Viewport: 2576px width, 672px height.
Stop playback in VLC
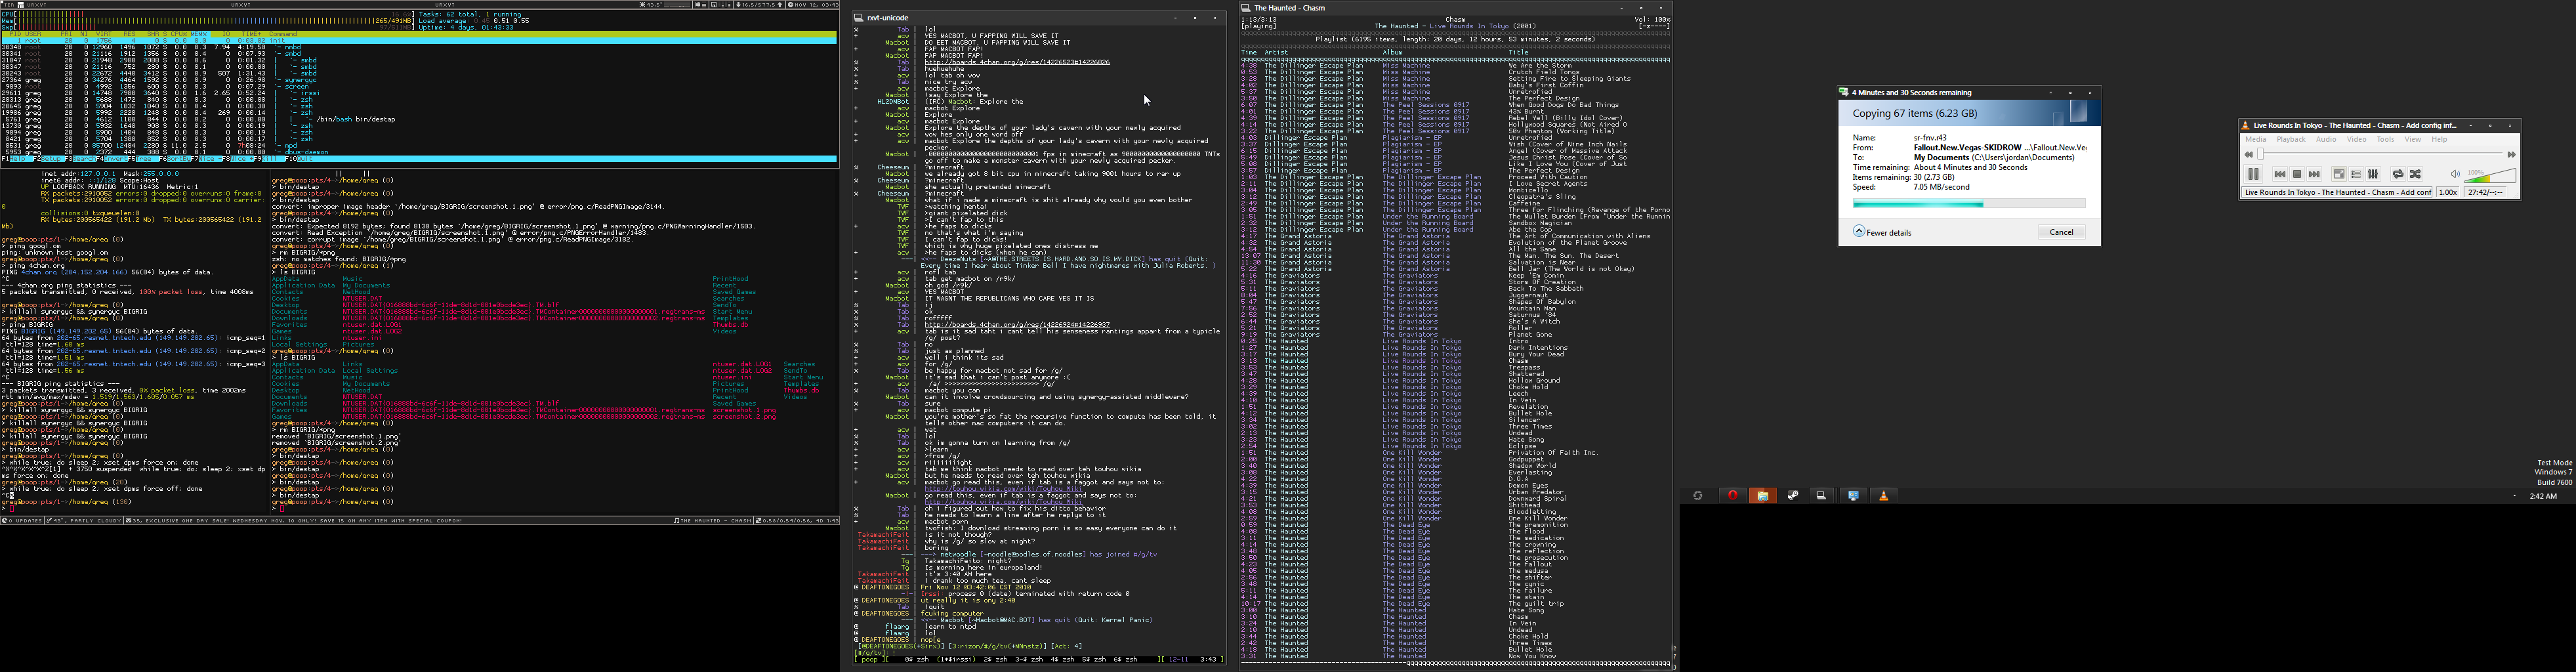click(2297, 174)
